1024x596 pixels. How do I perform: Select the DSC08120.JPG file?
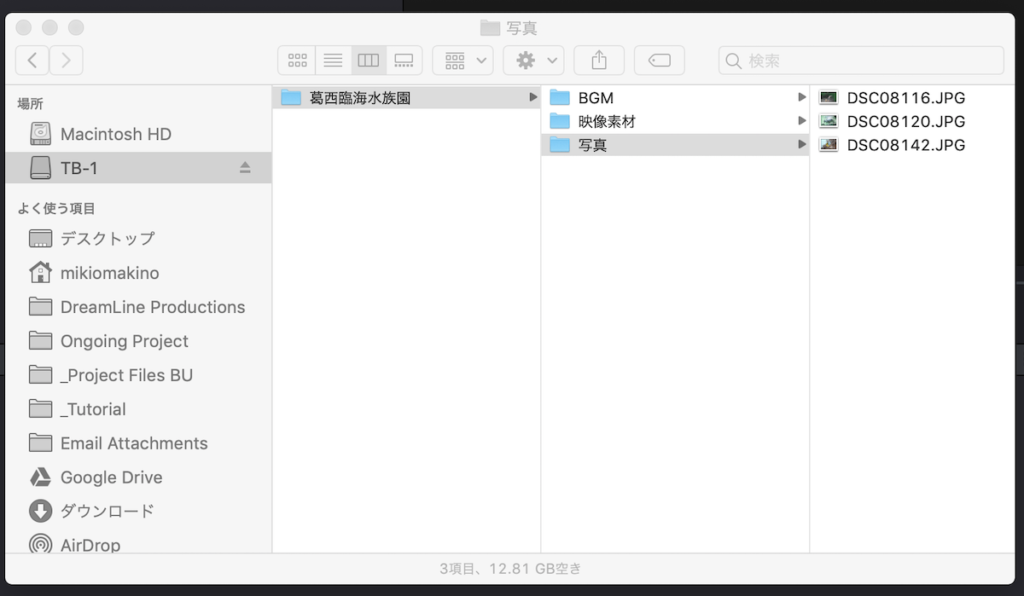tap(905, 121)
